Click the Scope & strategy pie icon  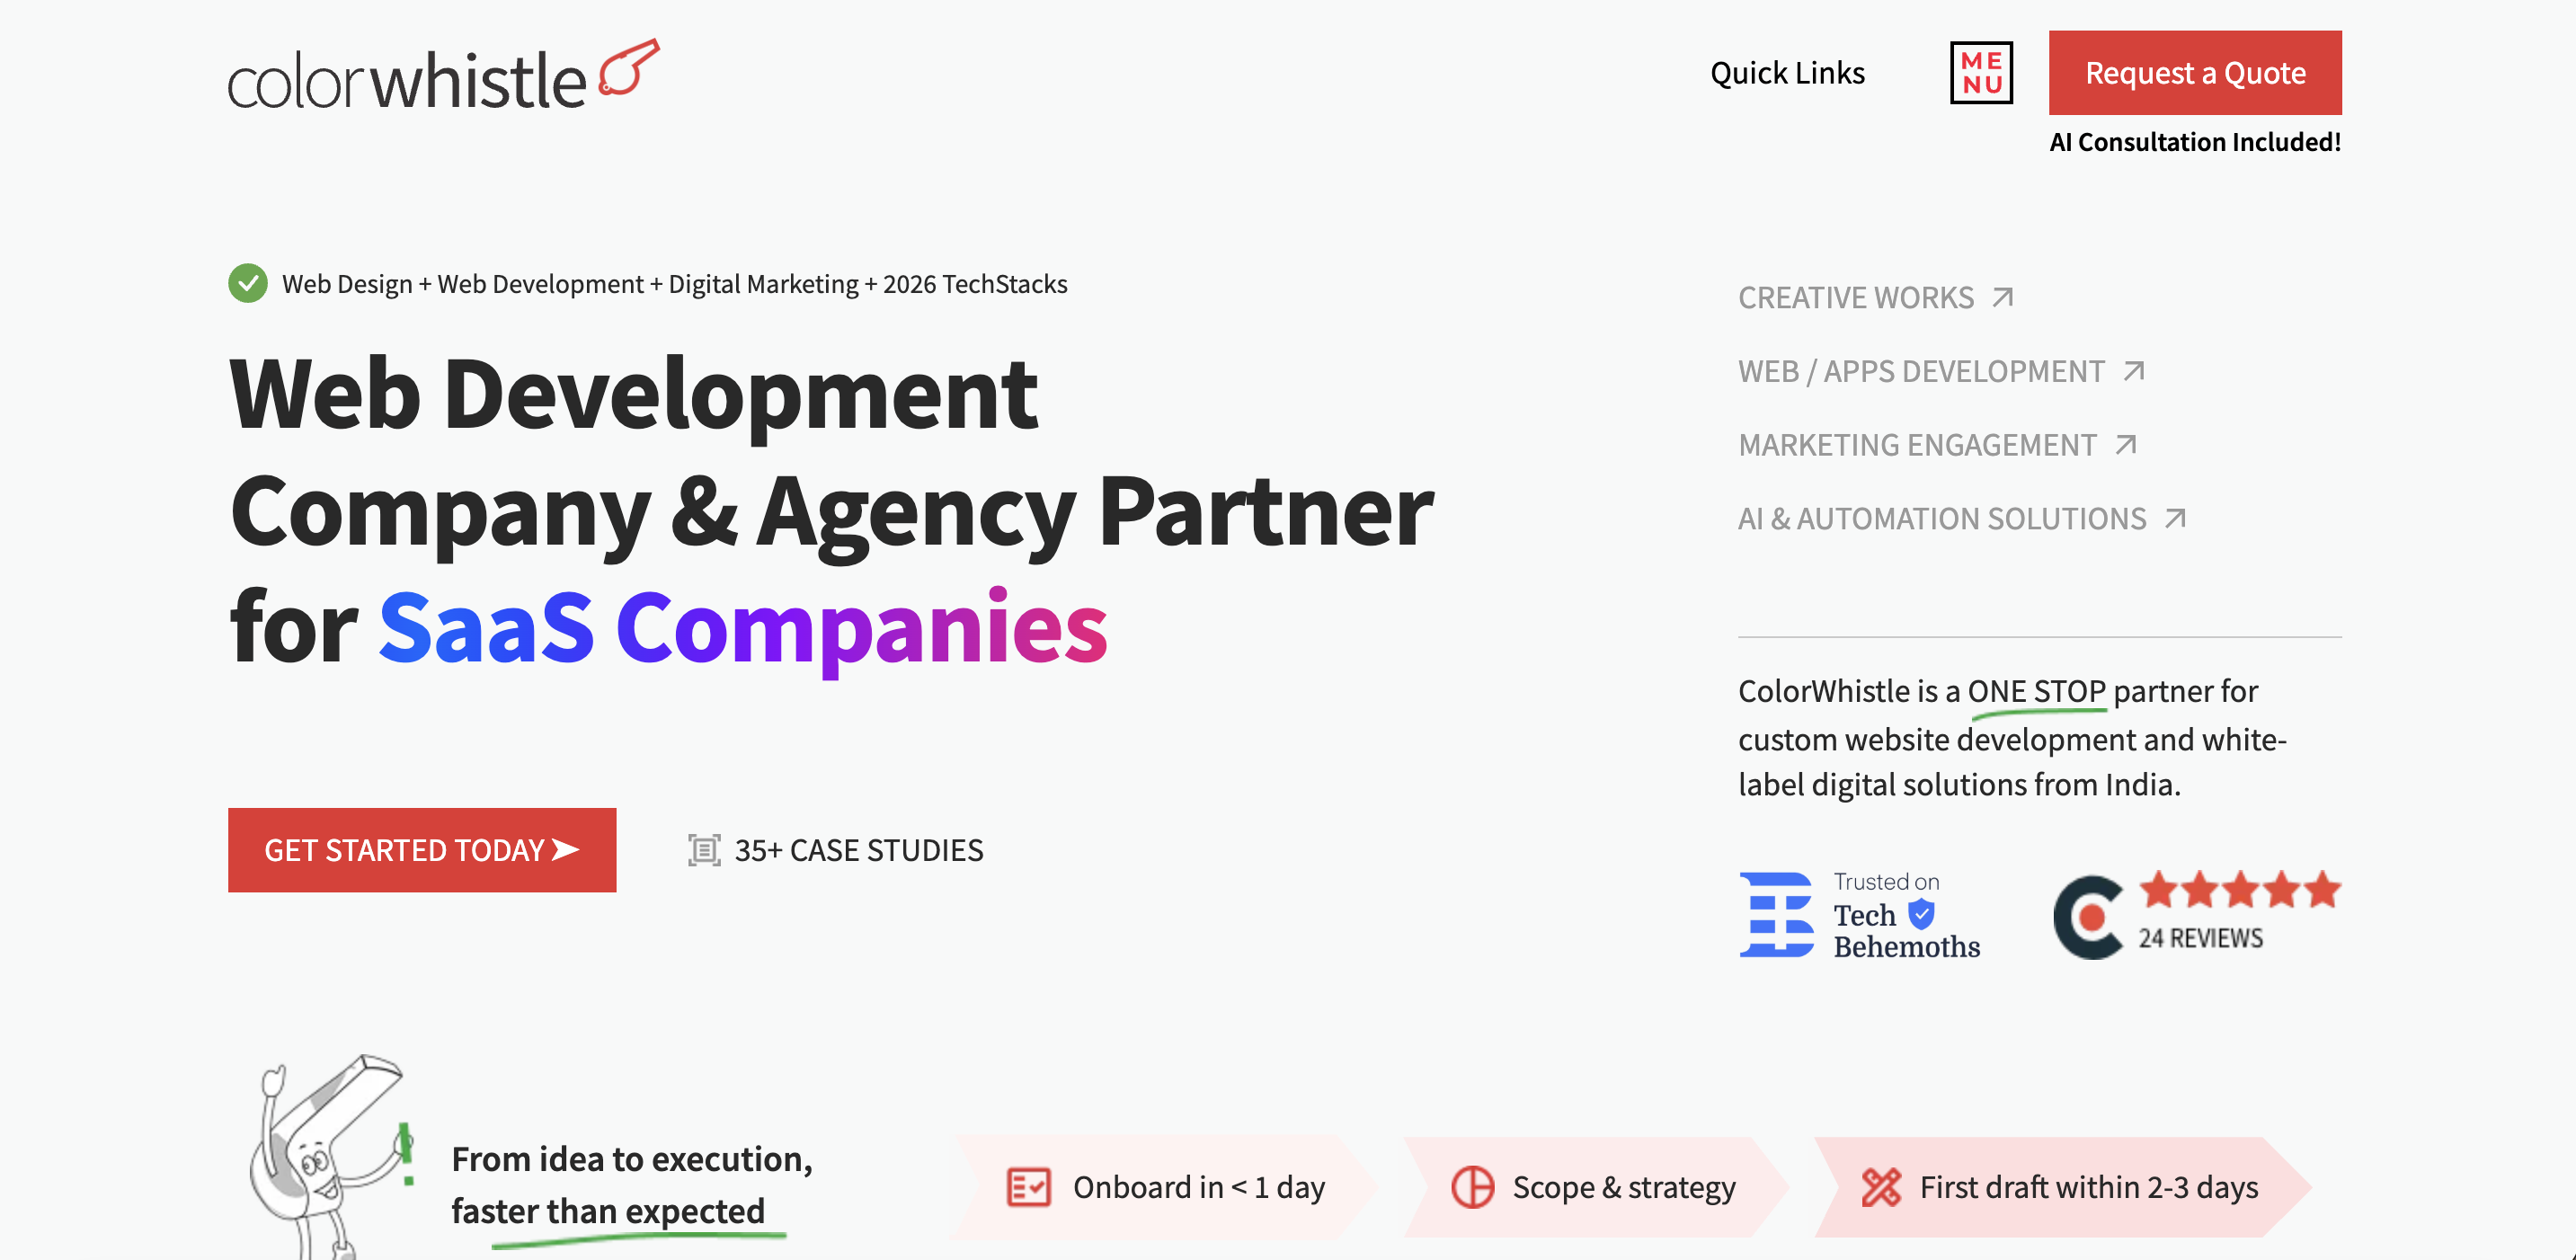click(x=1472, y=1187)
